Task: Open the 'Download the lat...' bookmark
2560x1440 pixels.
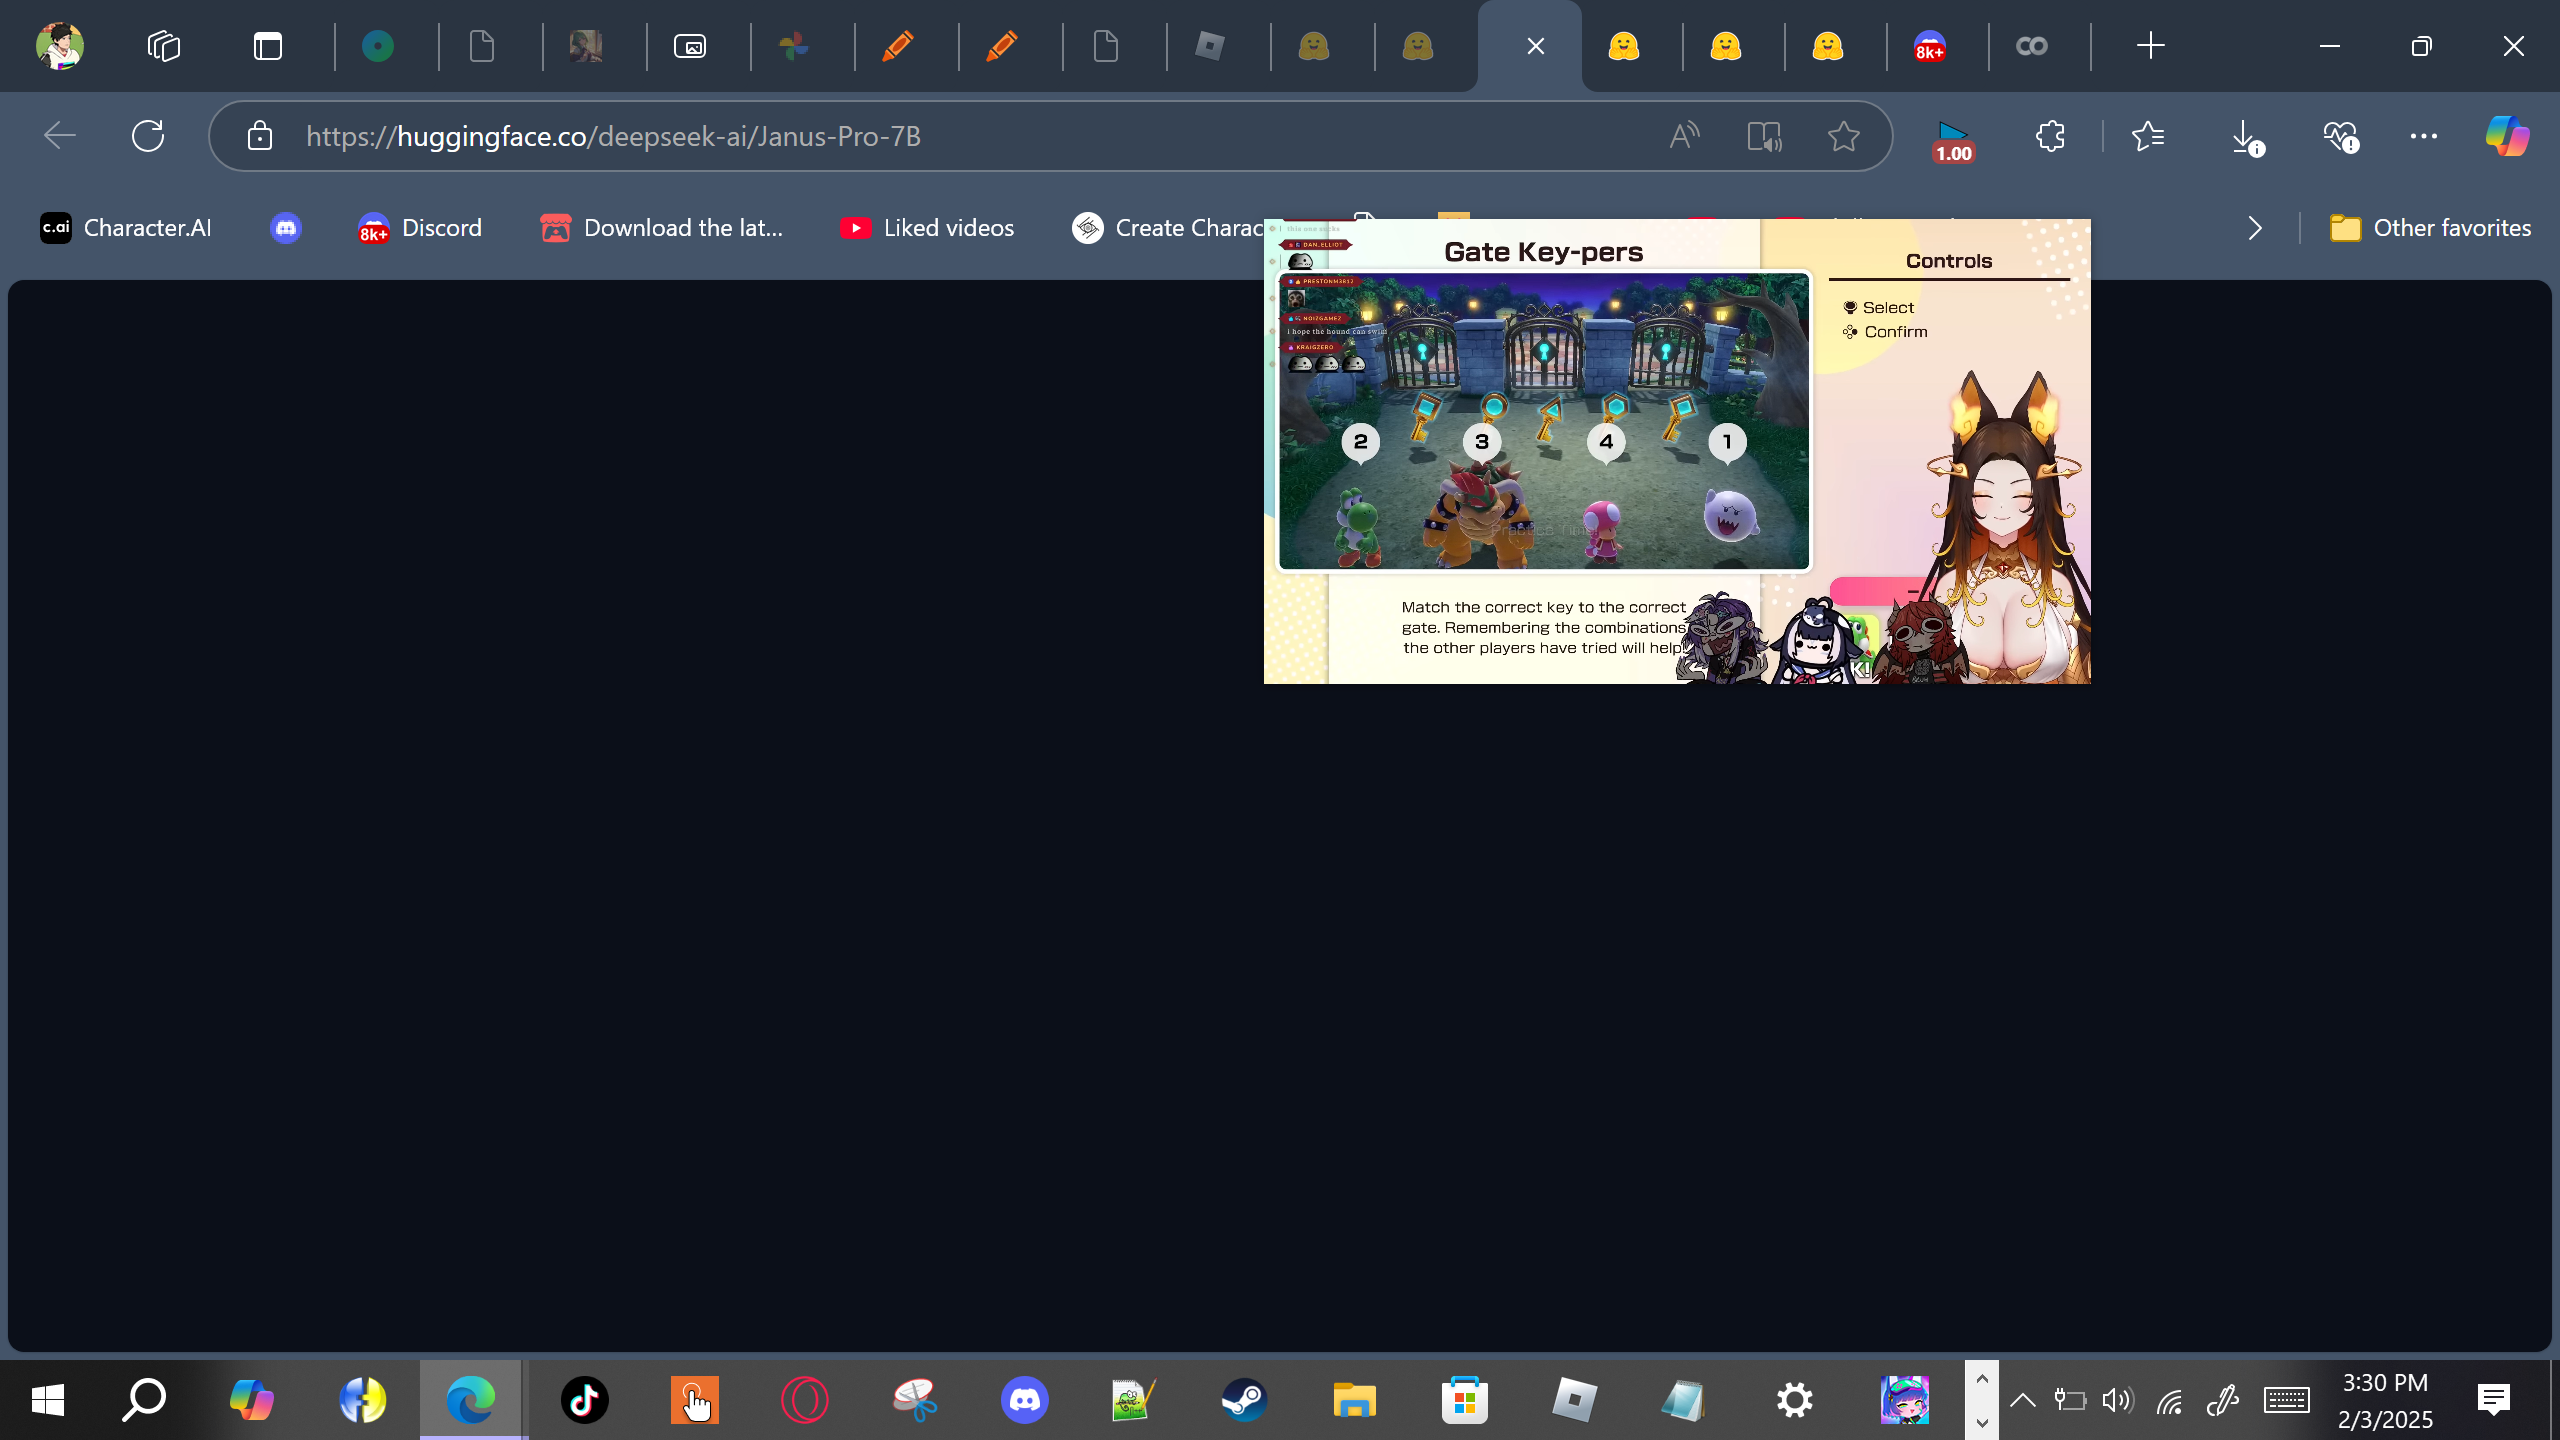Action: (x=662, y=228)
